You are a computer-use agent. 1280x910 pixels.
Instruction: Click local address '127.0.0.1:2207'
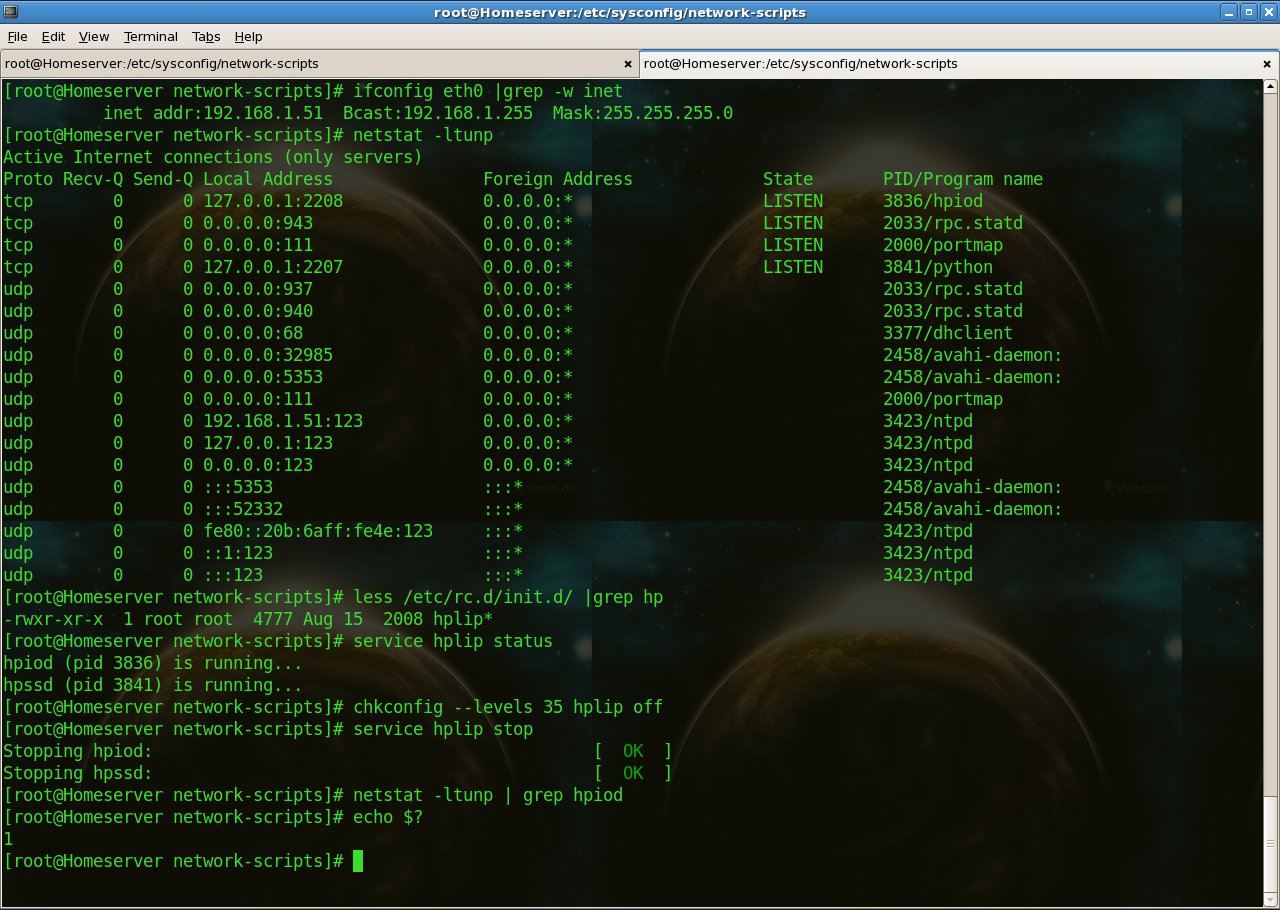click(273, 267)
